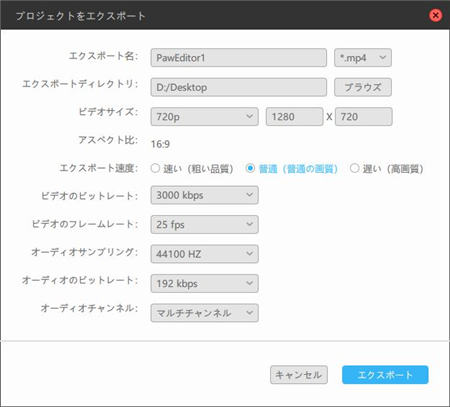
Task: Open the 3000 kbps video bitrate dropdown
Action: (204, 195)
